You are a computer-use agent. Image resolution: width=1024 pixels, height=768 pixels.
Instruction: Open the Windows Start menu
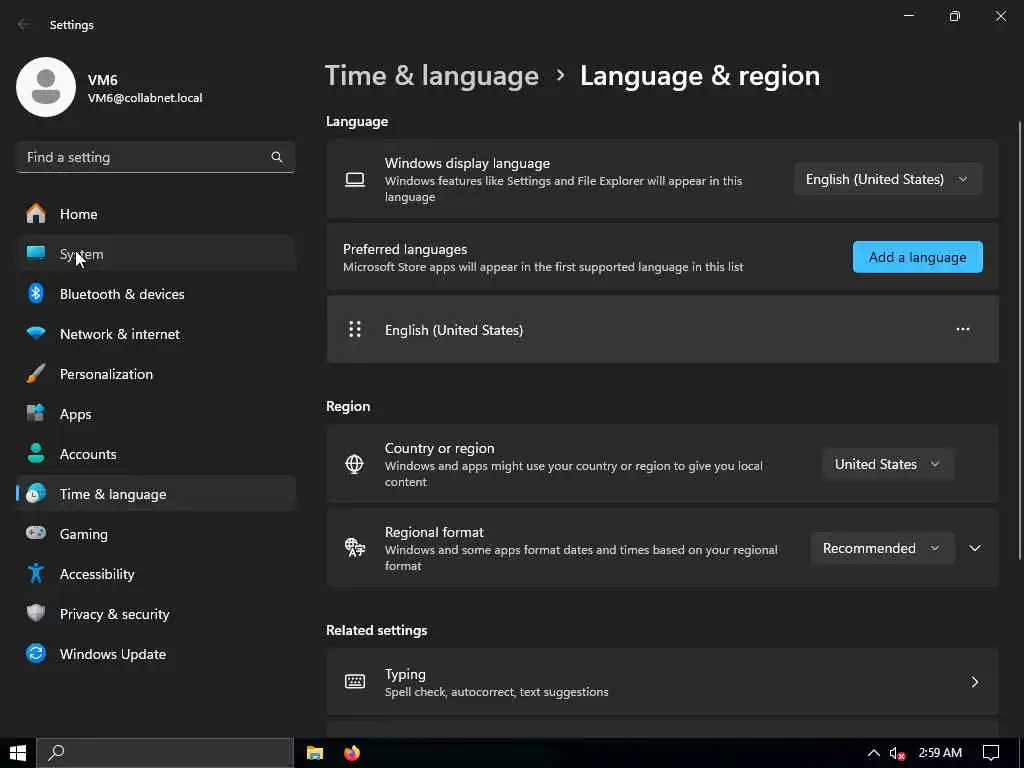18,753
